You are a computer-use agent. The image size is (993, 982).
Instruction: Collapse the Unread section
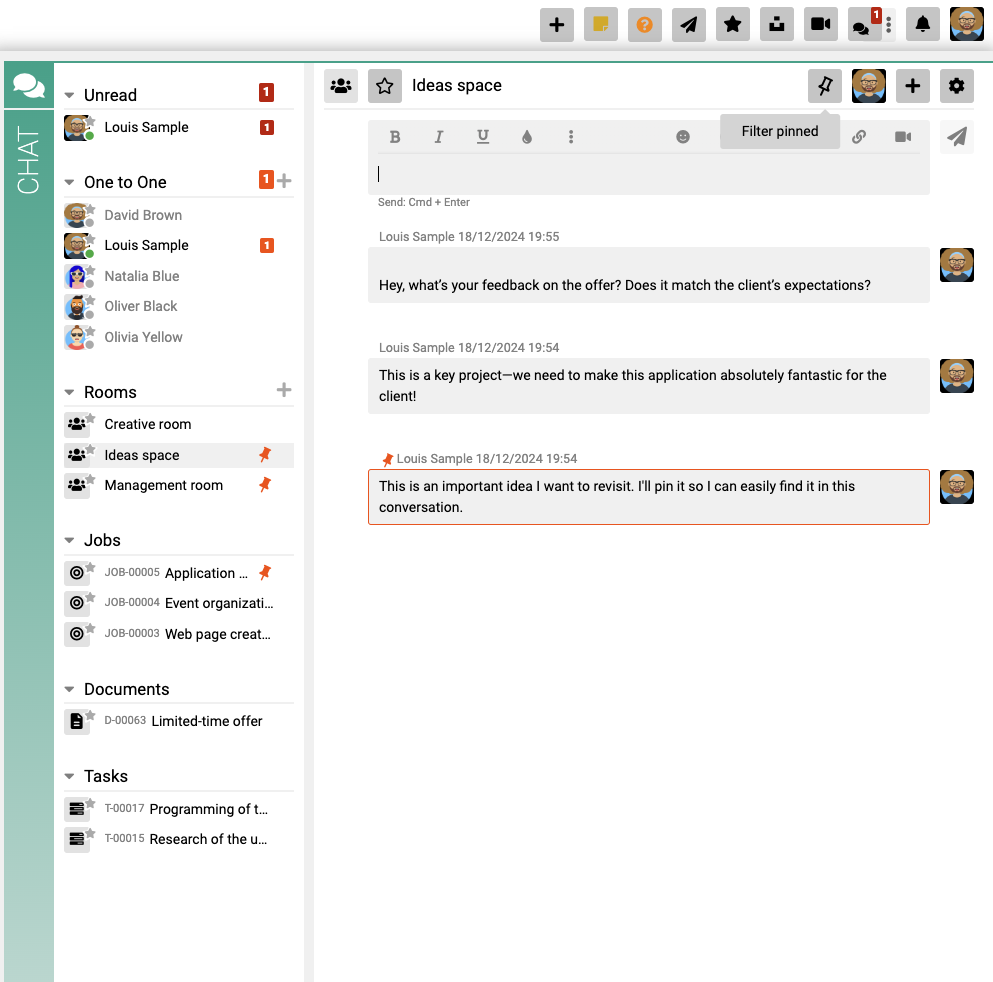tap(69, 96)
